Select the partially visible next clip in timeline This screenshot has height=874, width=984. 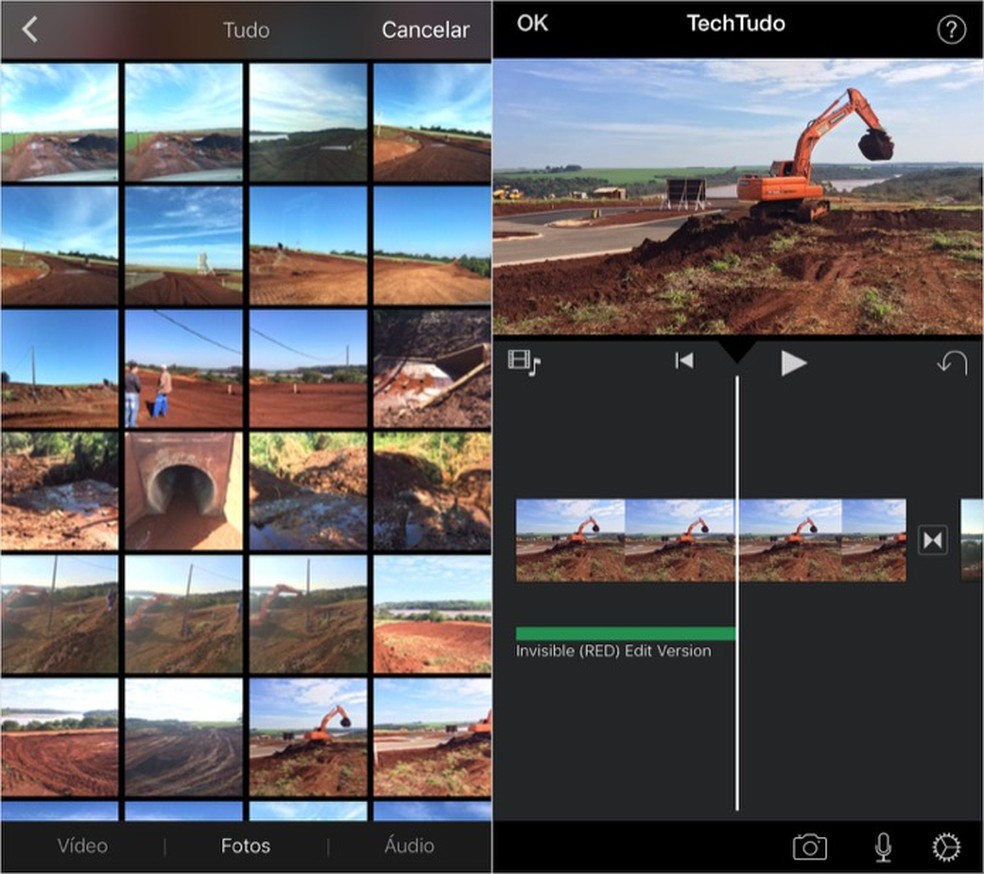tap(972, 540)
